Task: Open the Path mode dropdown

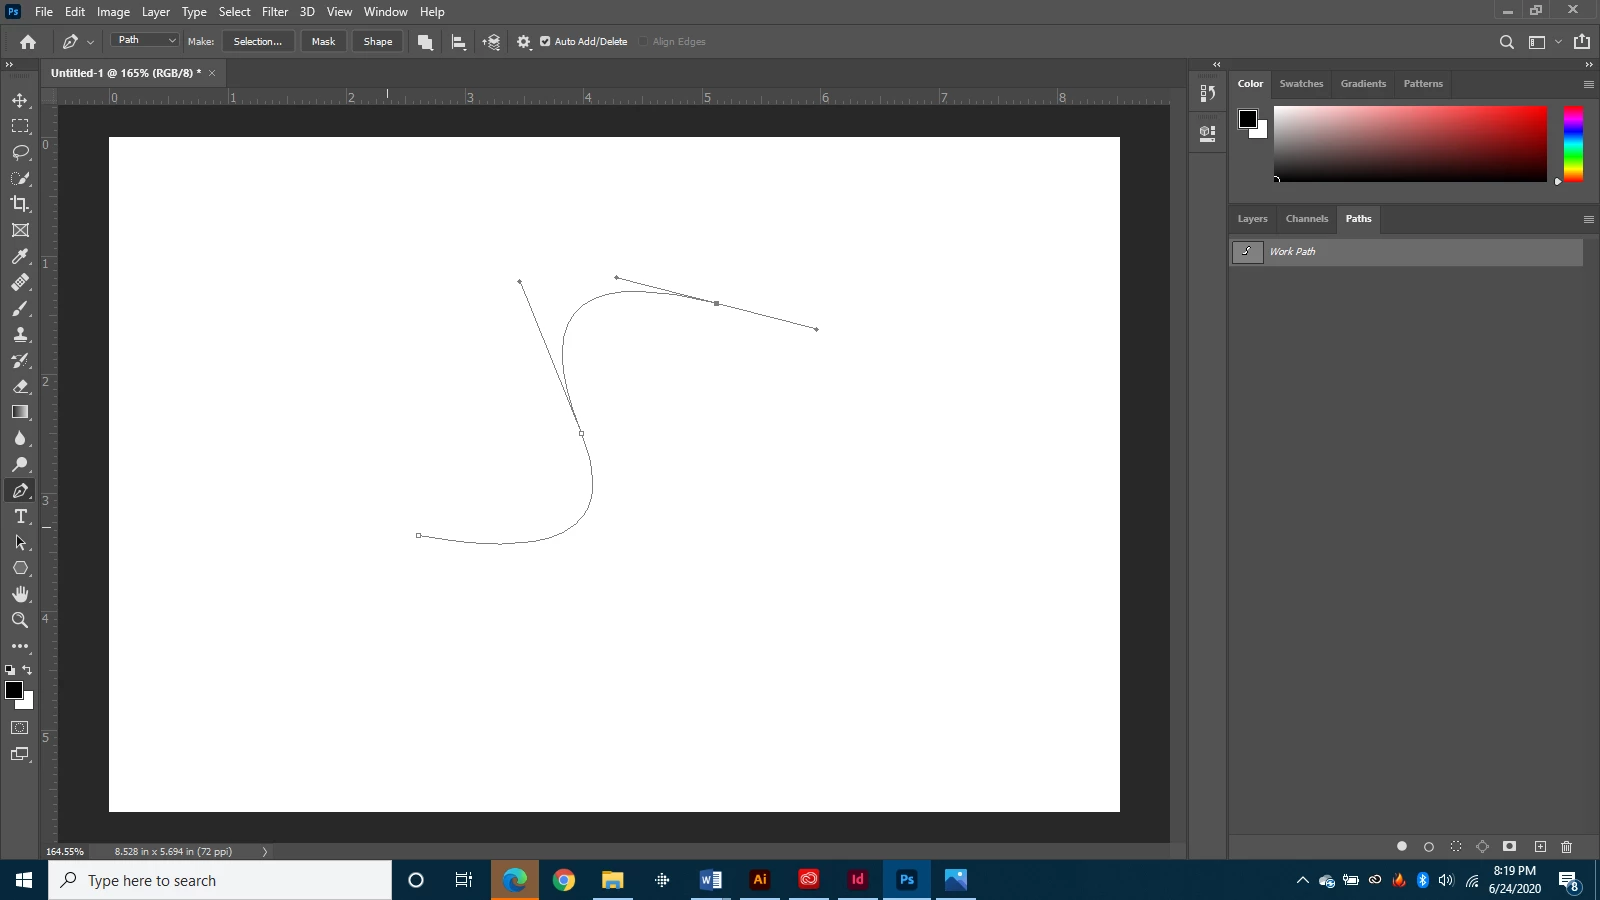Action: pyautogui.click(x=145, y=40)
